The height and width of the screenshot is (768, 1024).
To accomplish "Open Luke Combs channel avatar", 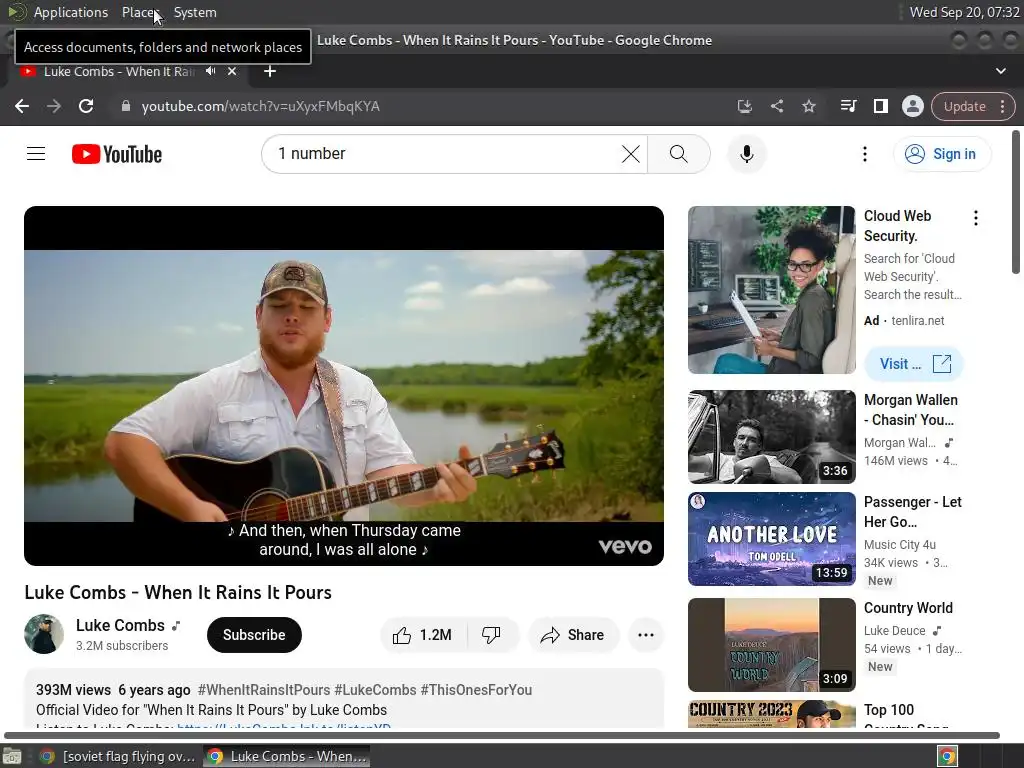I will tap(44, 634).
